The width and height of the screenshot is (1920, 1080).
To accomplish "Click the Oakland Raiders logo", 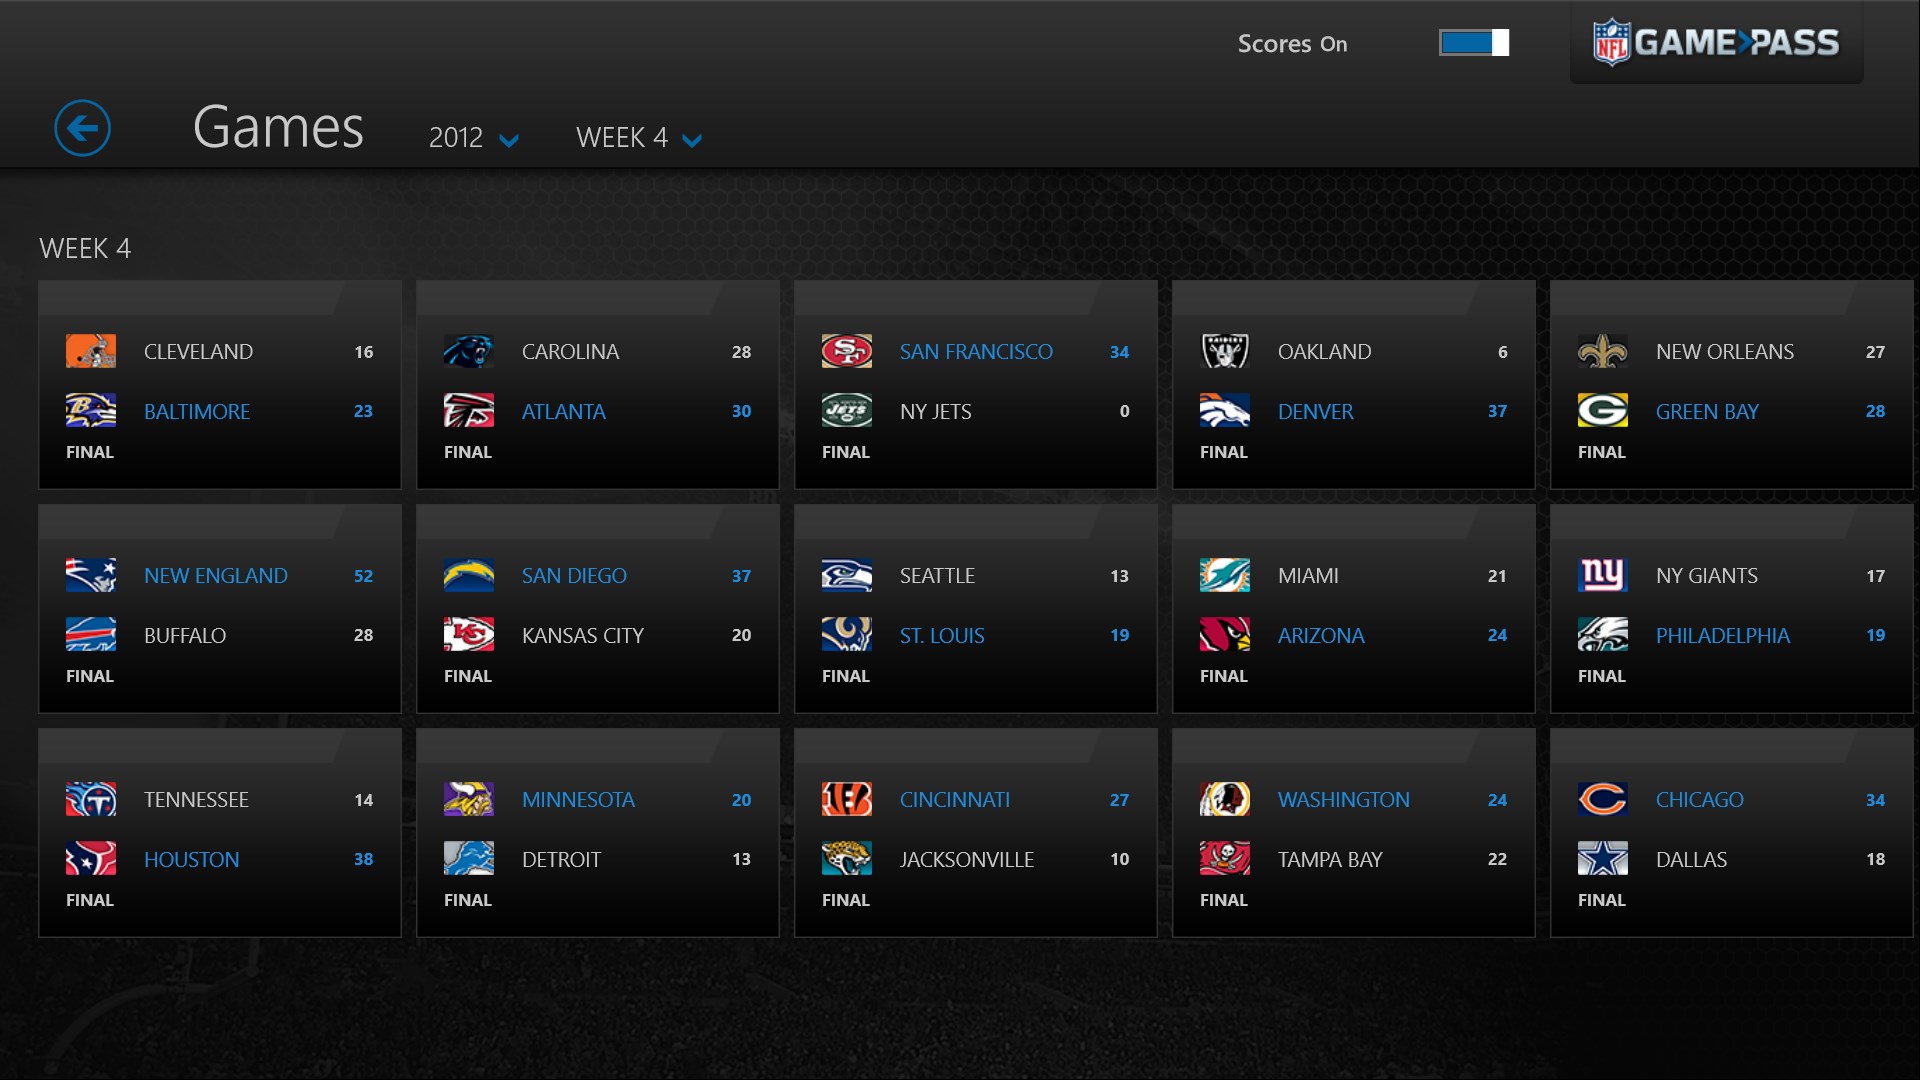I will pyautogui.click(x=1224, y=351).
